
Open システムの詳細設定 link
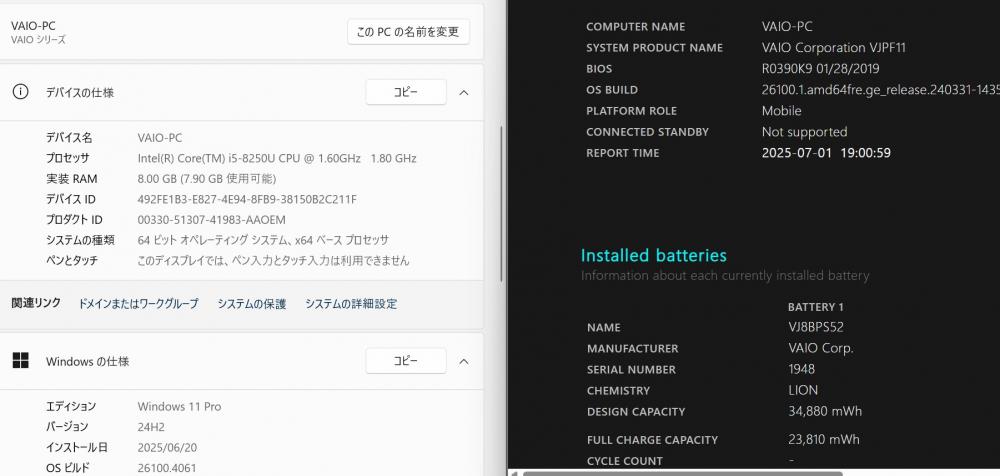pyautogui.click(x=351, y=304)
